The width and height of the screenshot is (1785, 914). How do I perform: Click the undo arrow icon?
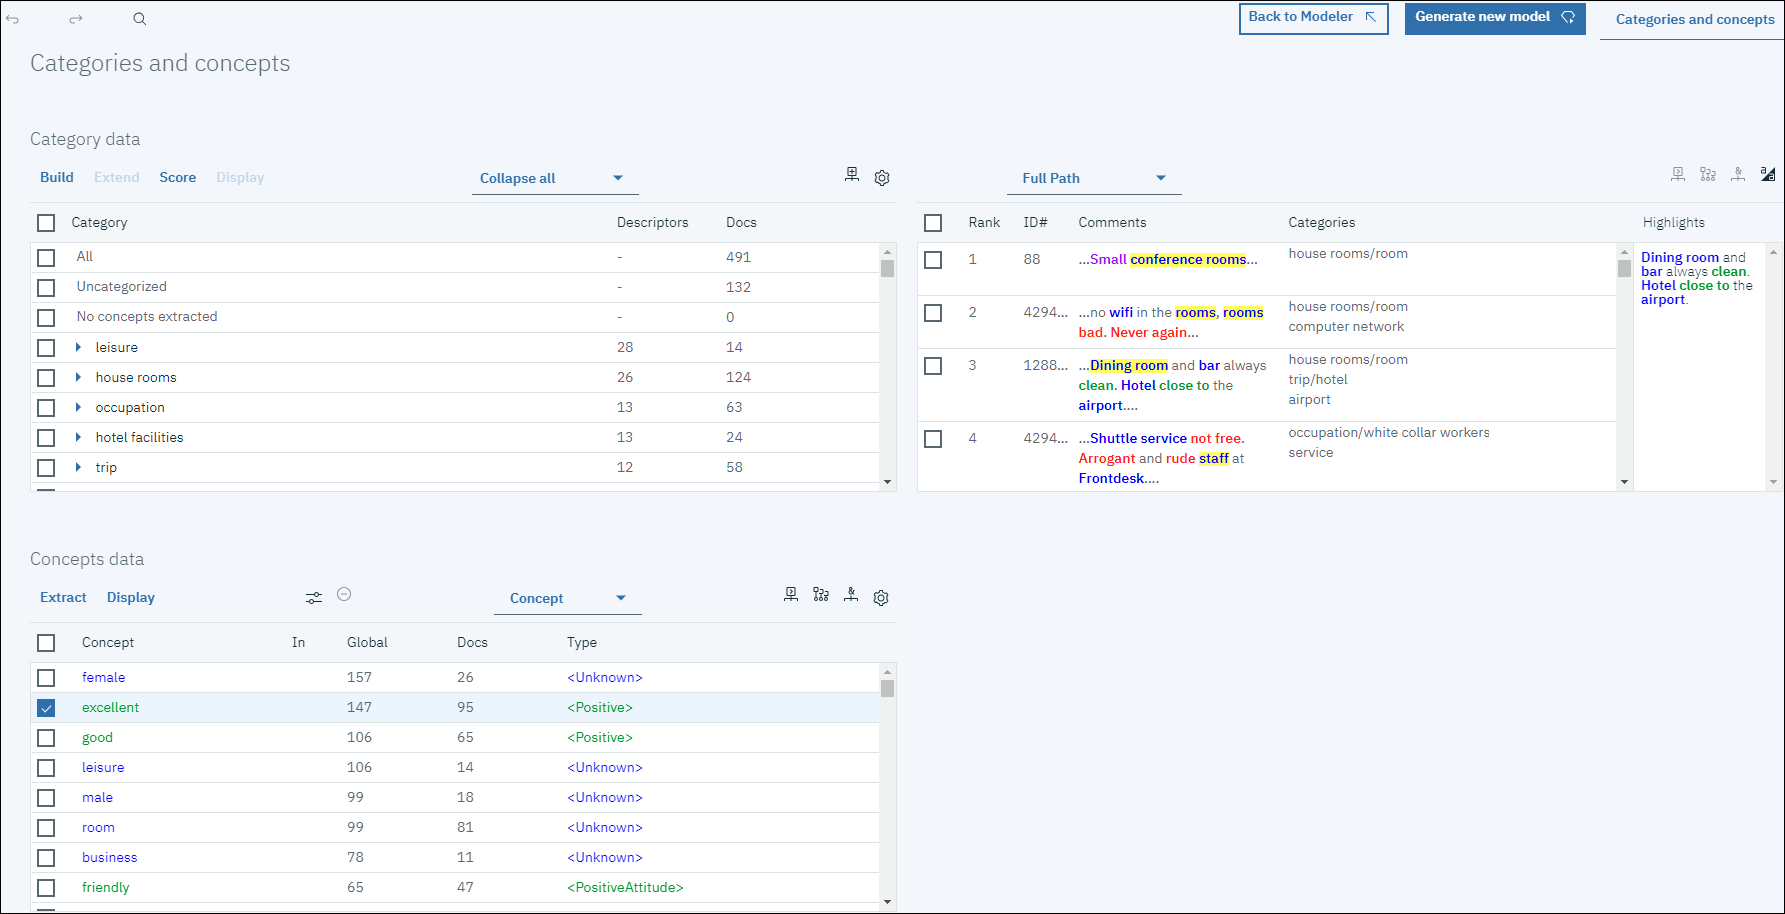12,19
